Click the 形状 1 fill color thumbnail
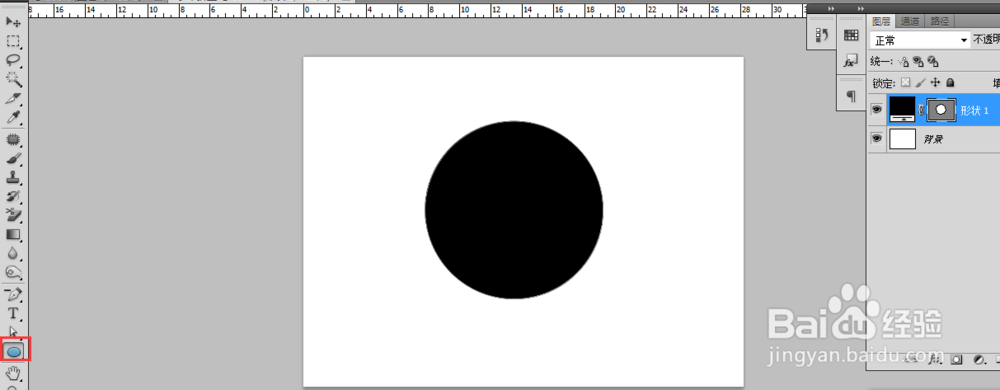The height and width of the screenshot is (390, 1000). pos(902,110)
